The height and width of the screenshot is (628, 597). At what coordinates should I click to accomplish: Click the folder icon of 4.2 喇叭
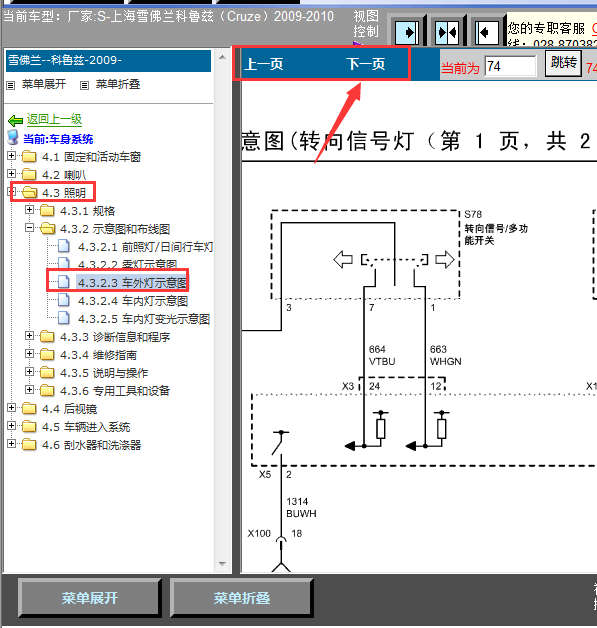[29, 174]
